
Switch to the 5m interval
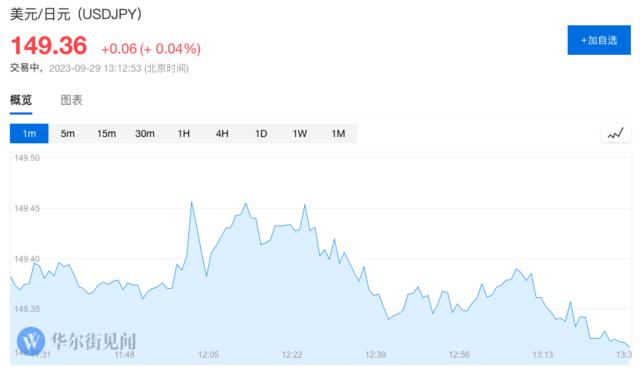(x=68, y=133)
